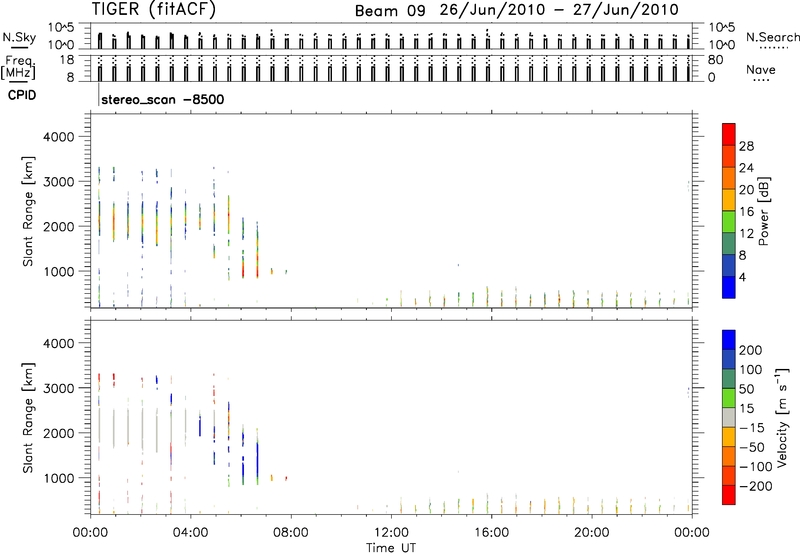This screenshot has width=800, height=554.
Task: Click the Velocity [m s-1] colorbar title
Action: click(x=782, y=418)
